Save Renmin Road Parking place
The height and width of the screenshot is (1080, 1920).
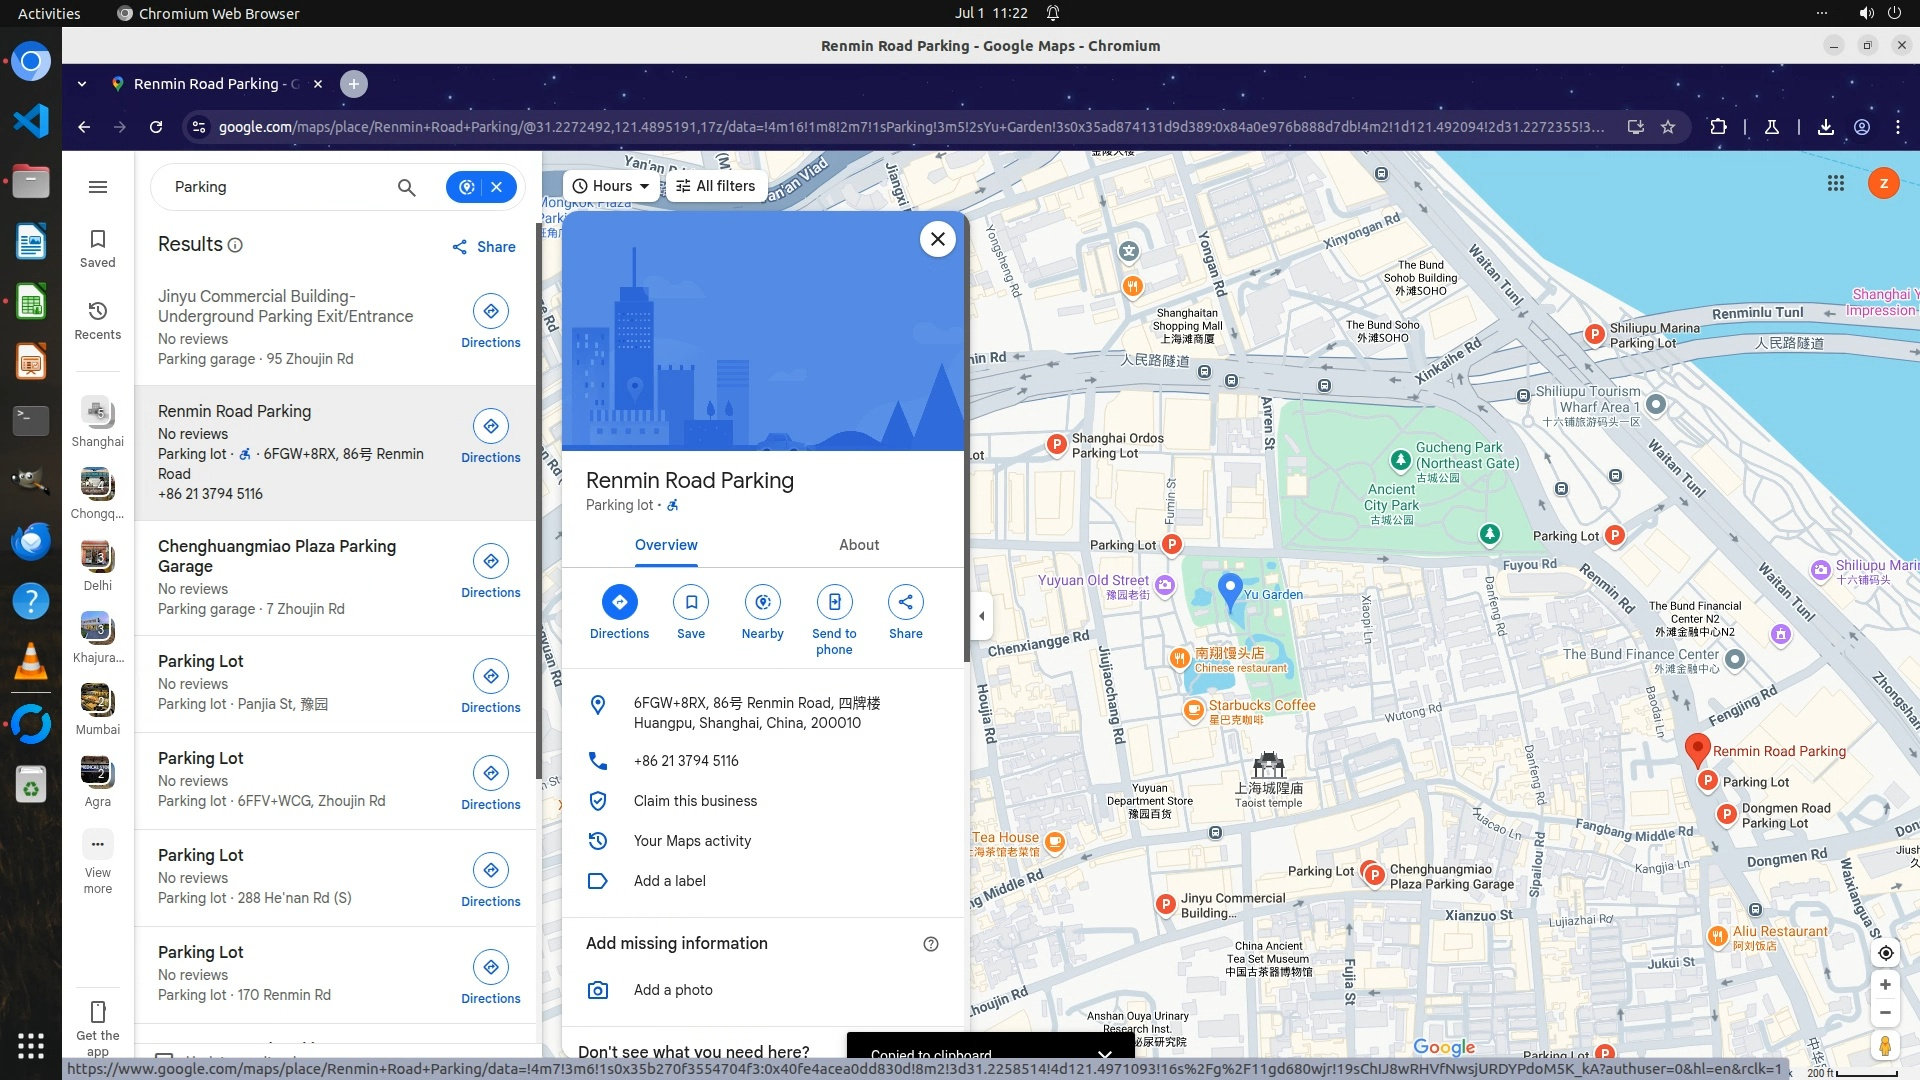691,602
